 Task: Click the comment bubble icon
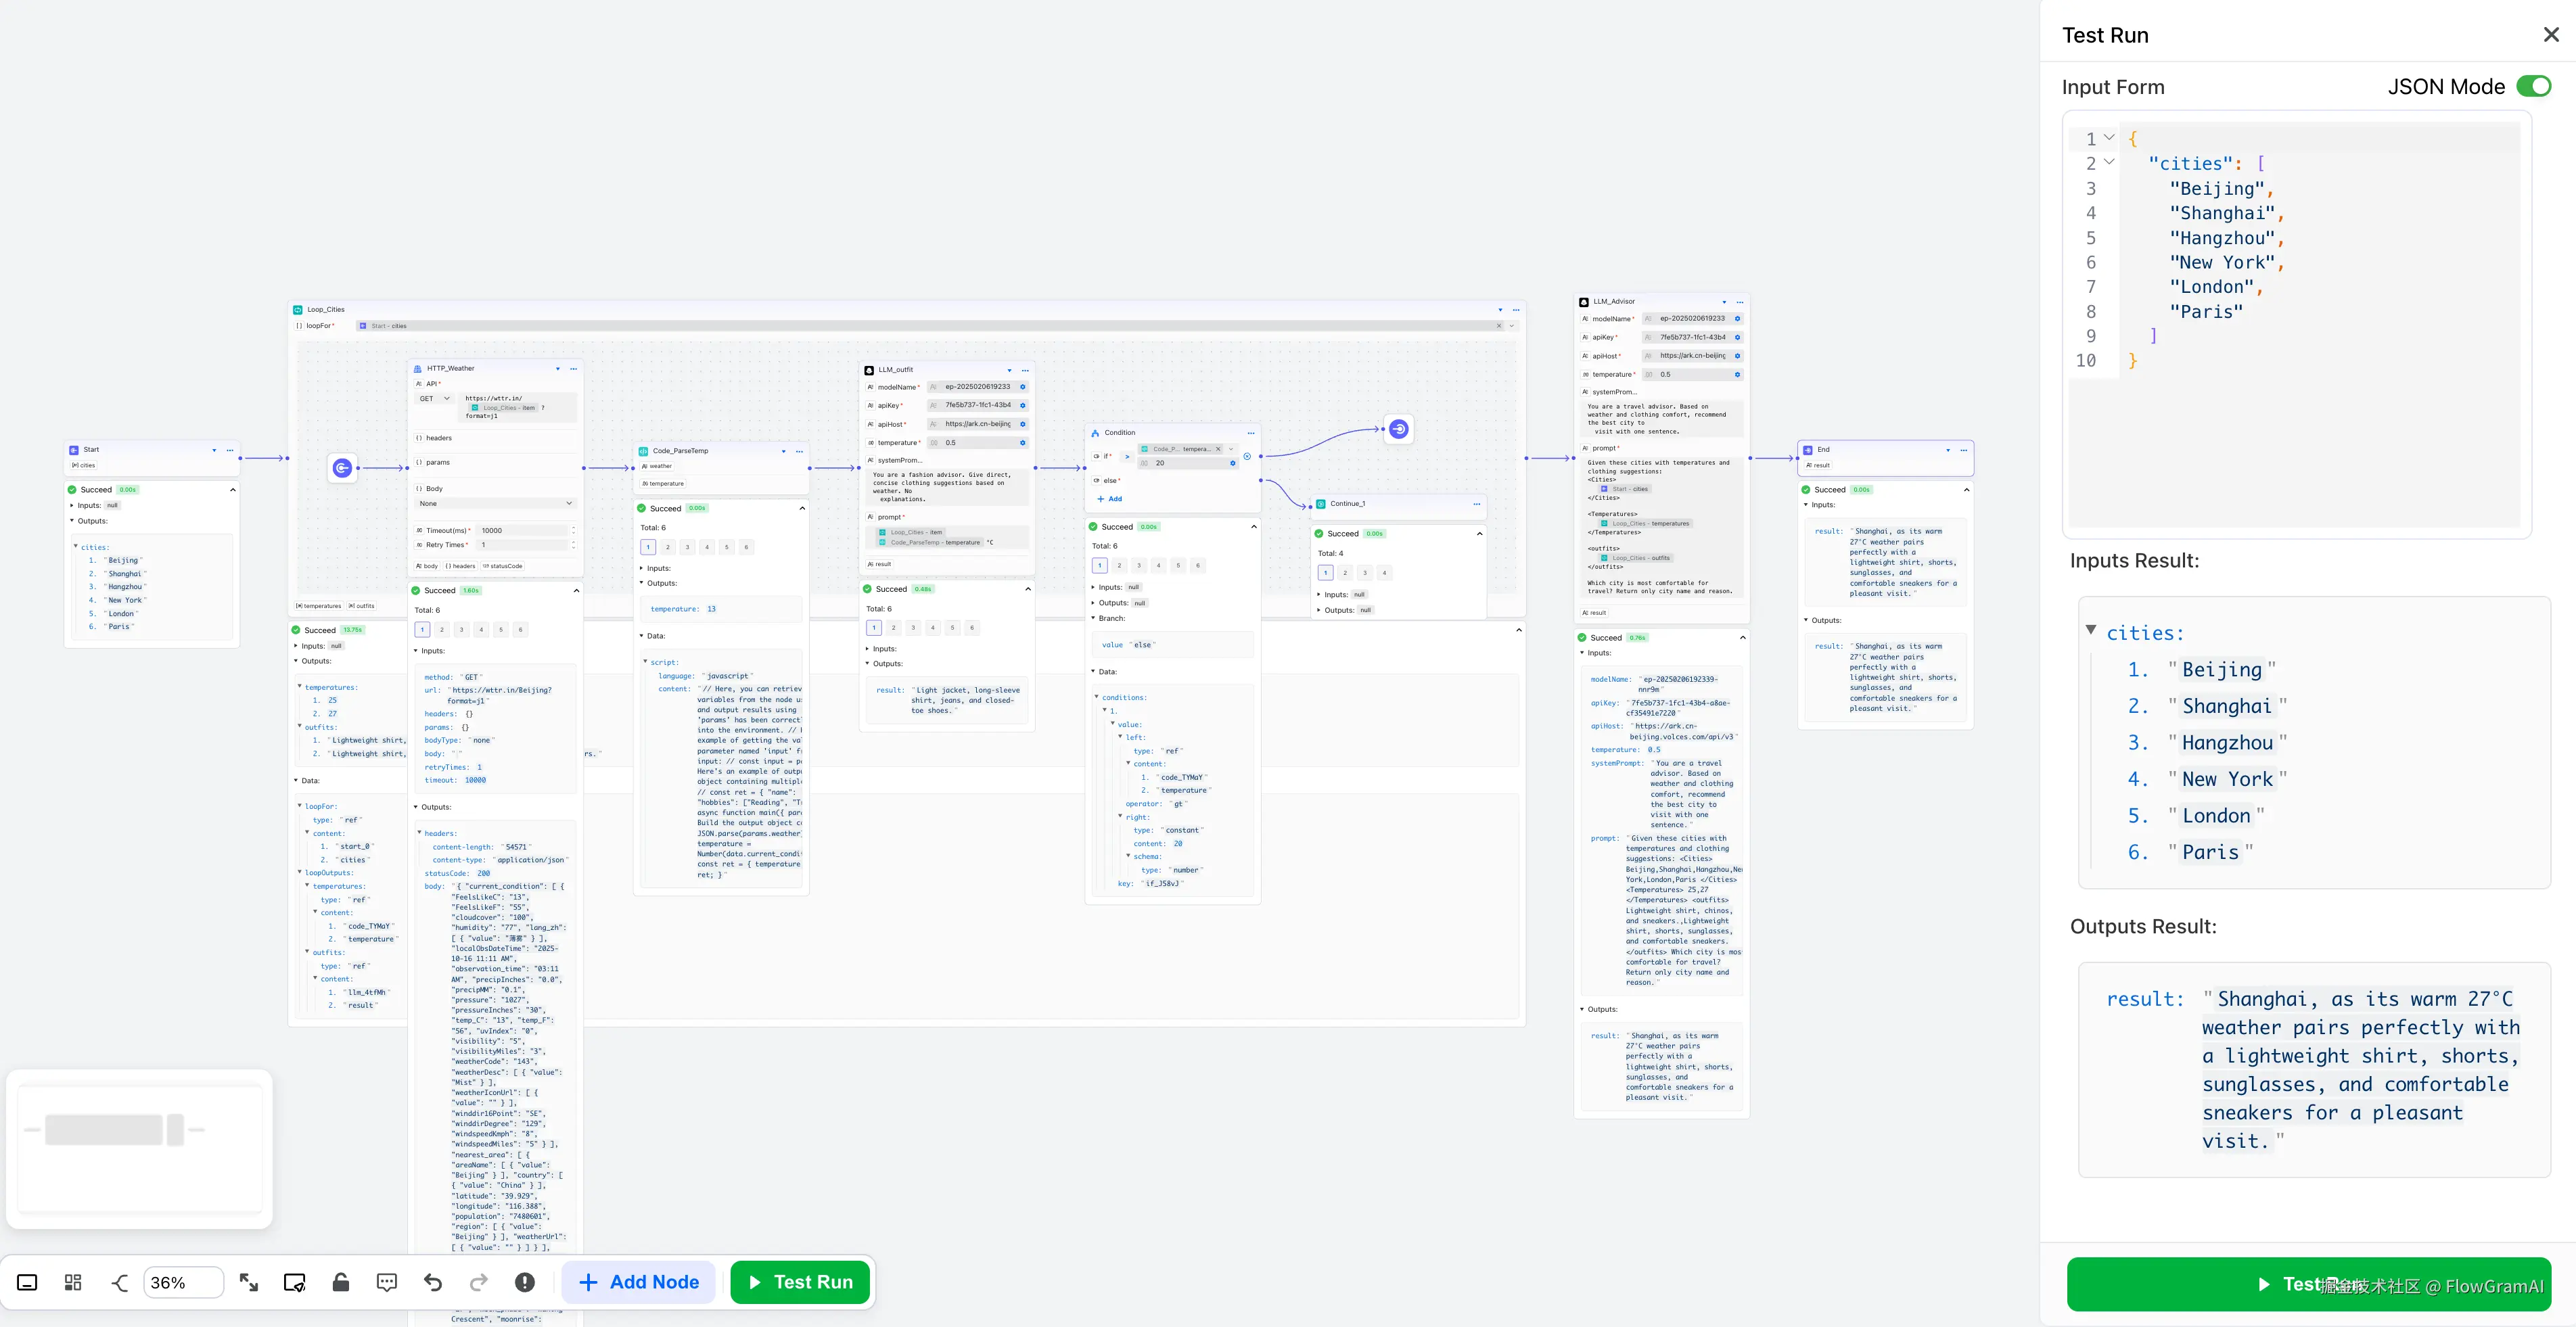(x=387, y=1282)
